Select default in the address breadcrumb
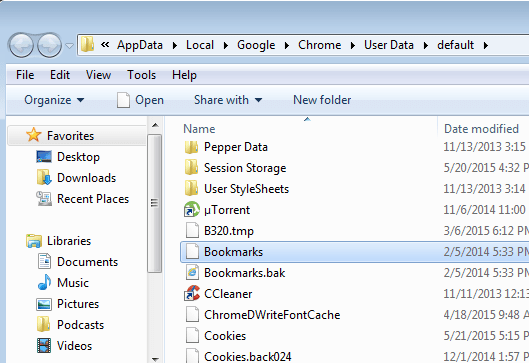The image size is (529, 363). pos(455,45)
